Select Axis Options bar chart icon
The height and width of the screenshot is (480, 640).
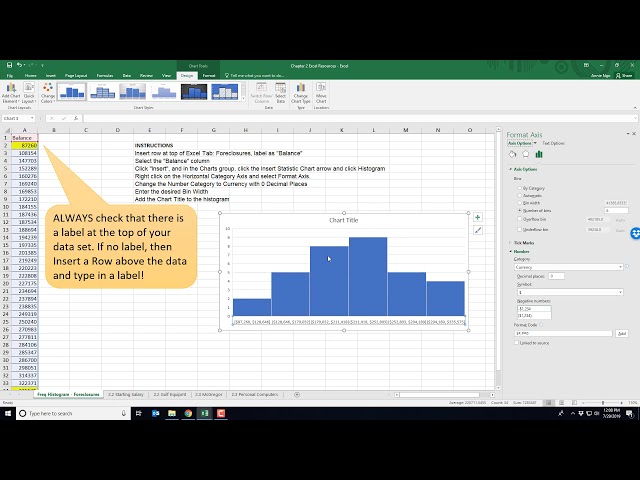point(539,154)
